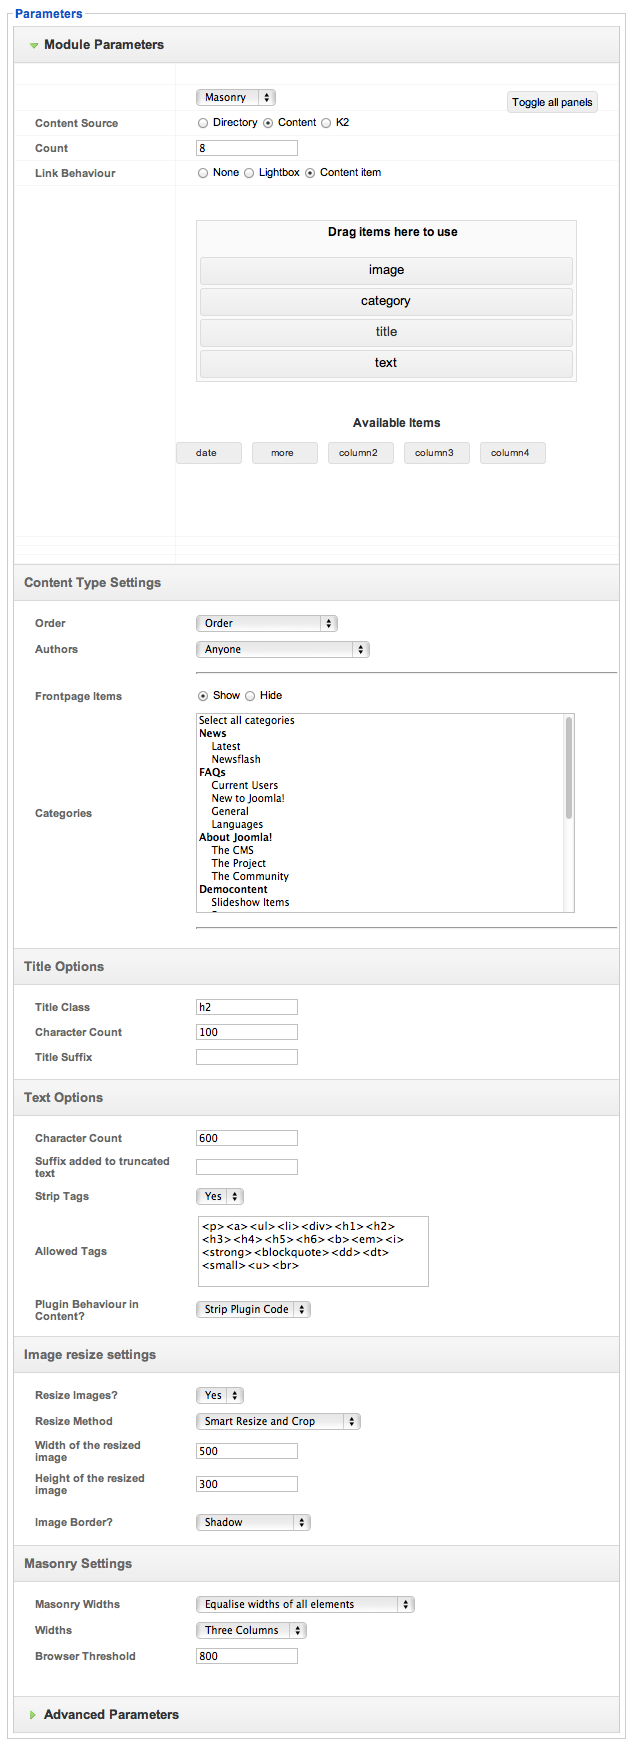Select Content as content source
The height and width of the screenshot is (1748, 635).
[x=268, y=123]
